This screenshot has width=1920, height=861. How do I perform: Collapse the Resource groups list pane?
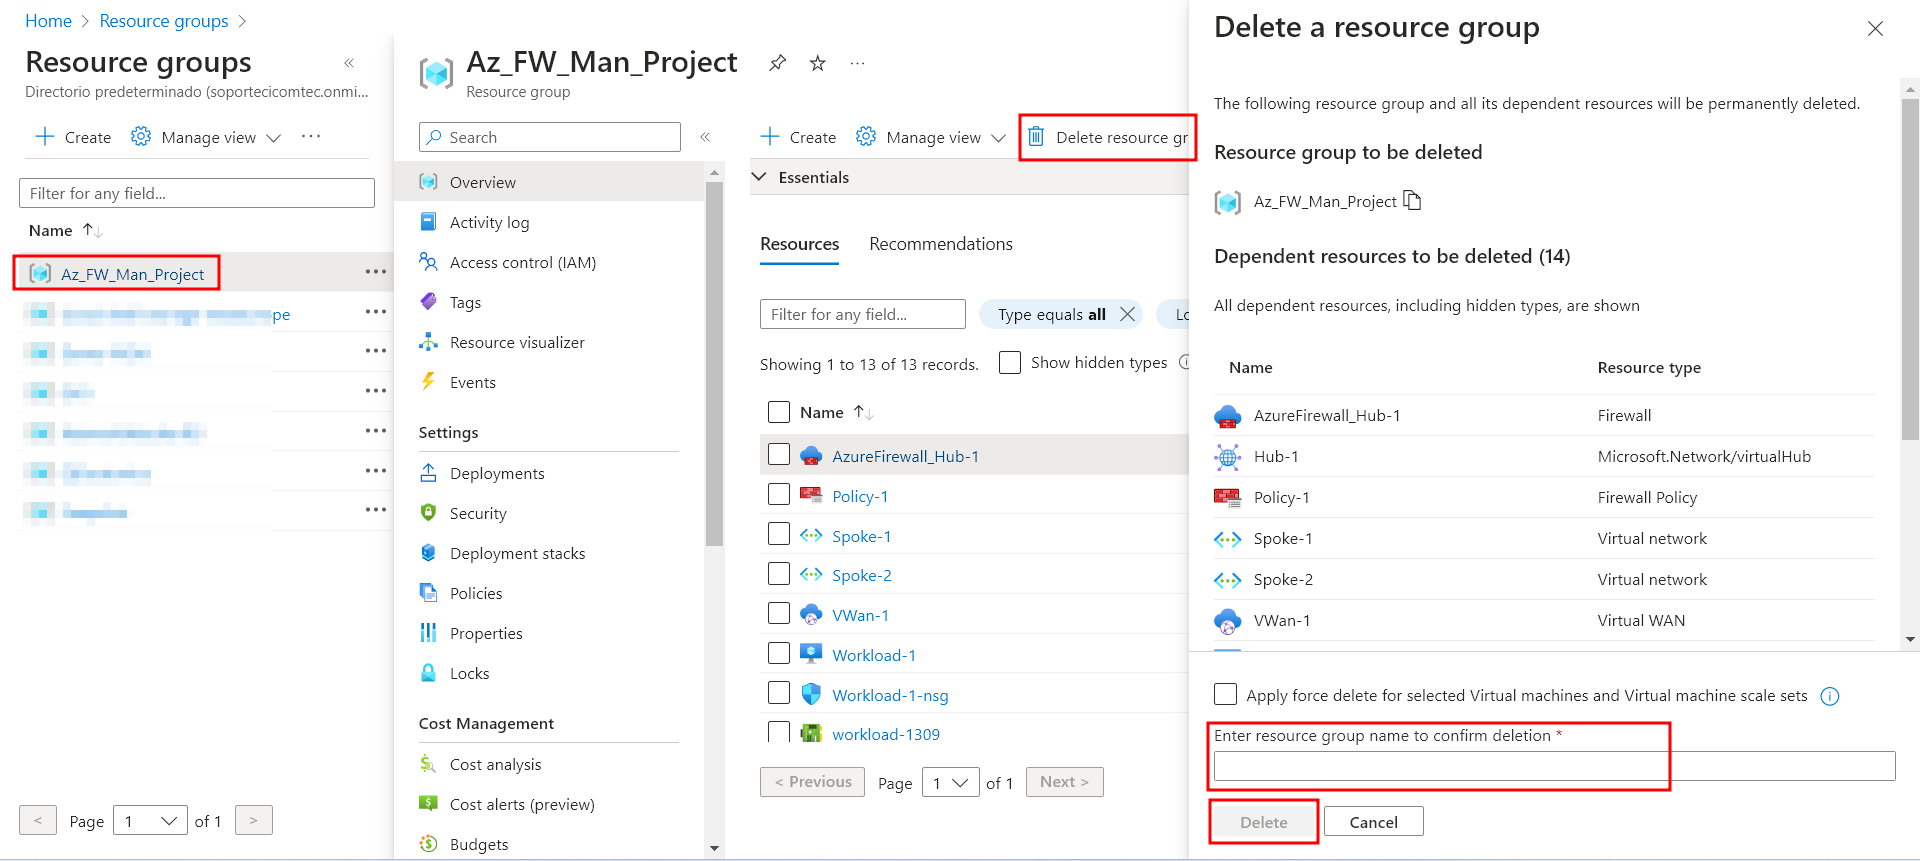349,63
